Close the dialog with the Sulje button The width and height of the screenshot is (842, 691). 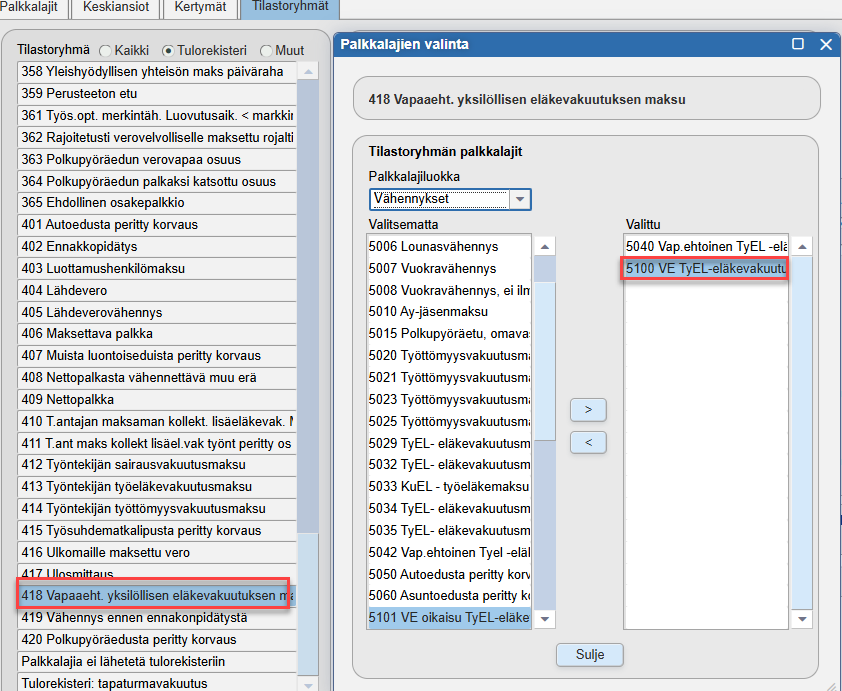[x=590, y=654]
